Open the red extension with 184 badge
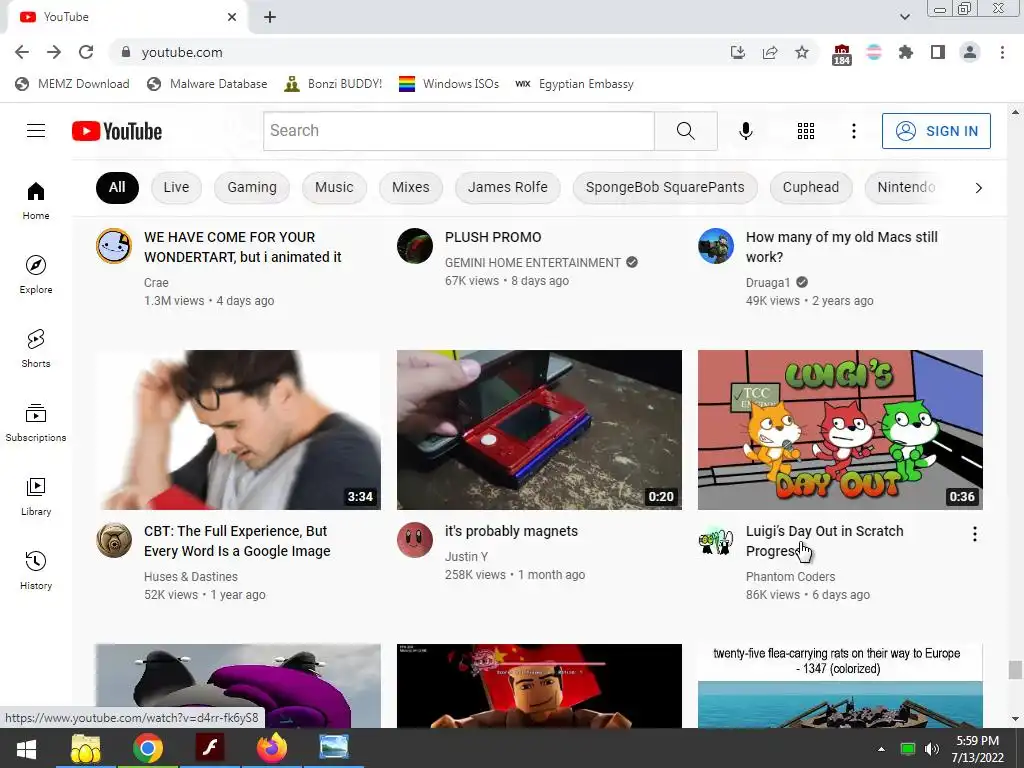The width and height of the screenshot is (1024, 768). (x=842, y=54)
